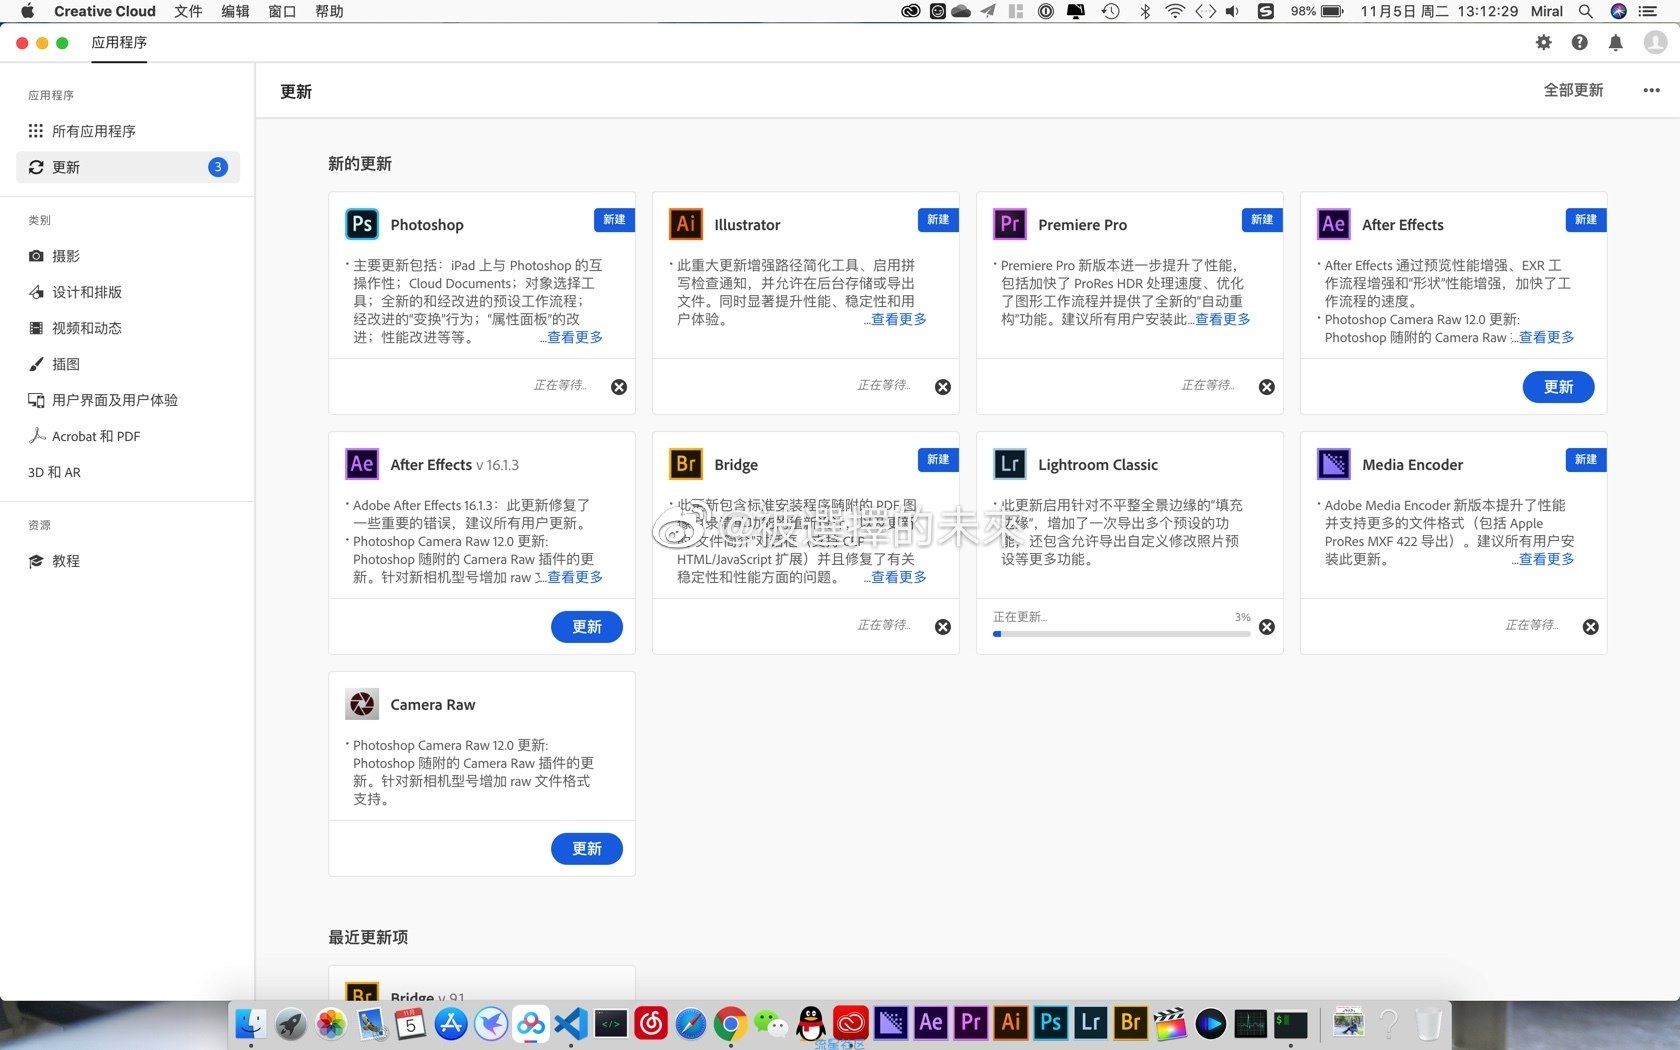Open the 帮助 menu
Viewport: 1680px width, 1050px height.
329,11
